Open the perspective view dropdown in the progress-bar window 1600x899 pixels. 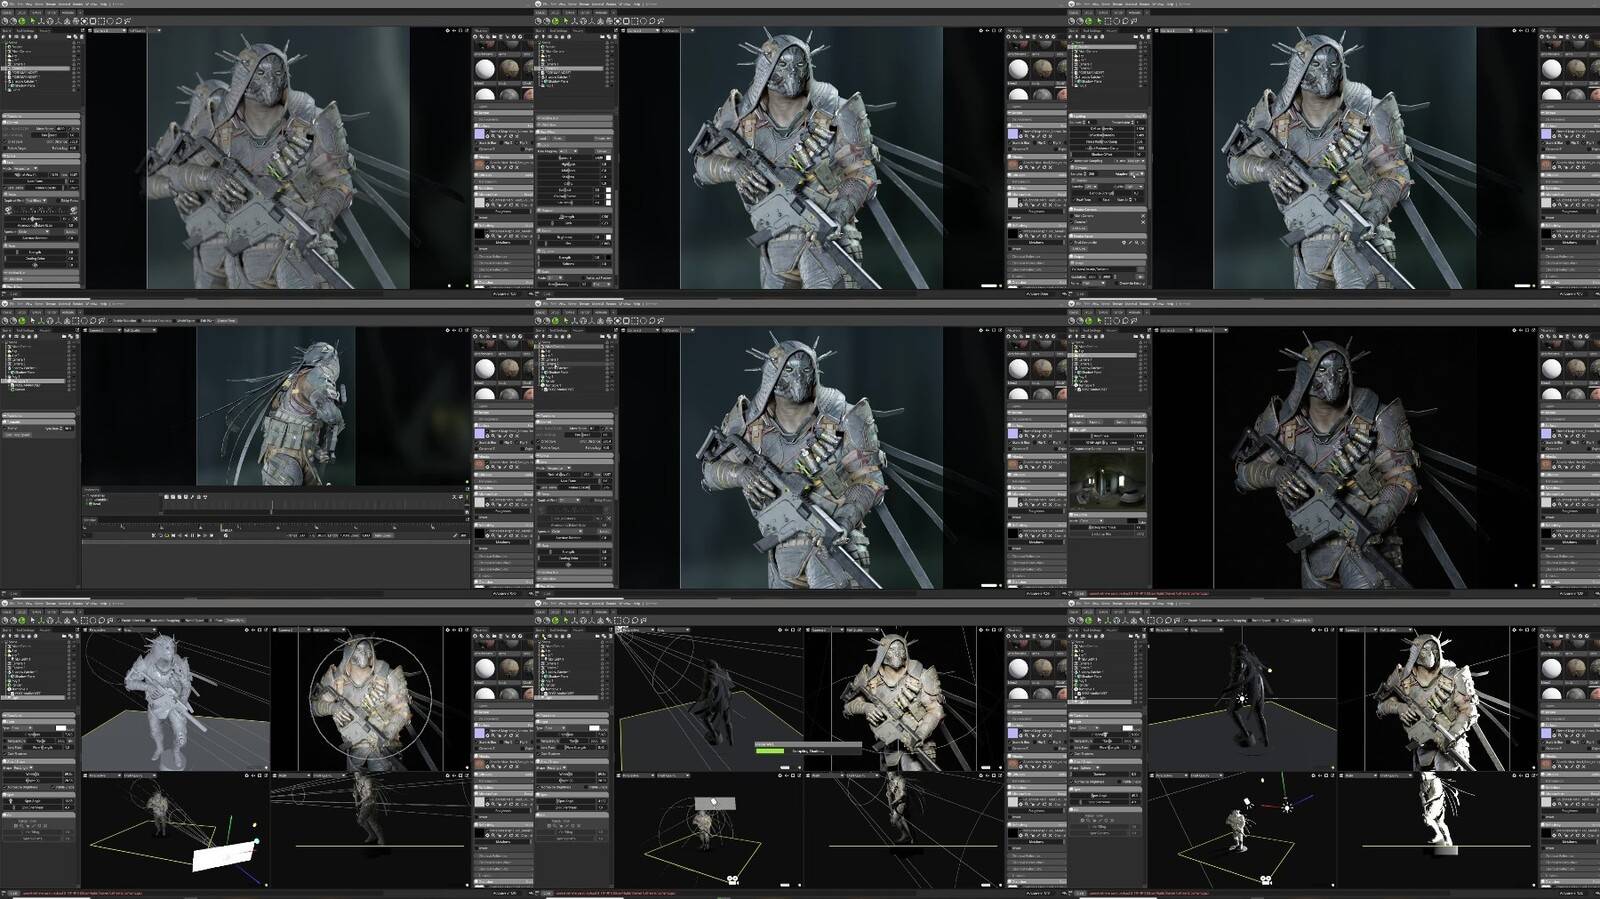pos(637,630)
